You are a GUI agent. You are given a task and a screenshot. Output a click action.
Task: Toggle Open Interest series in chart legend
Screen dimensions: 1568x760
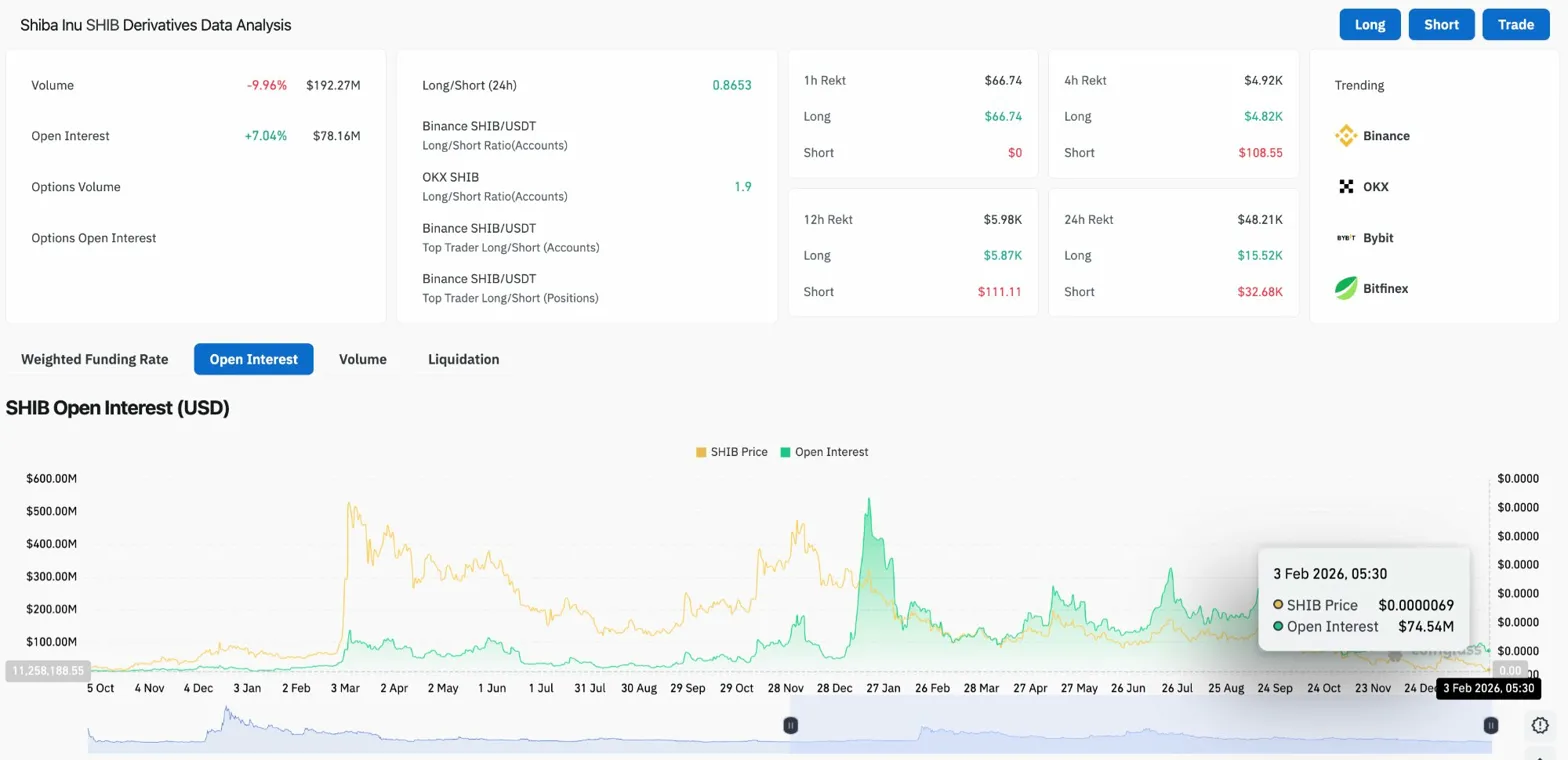[824, 452]
